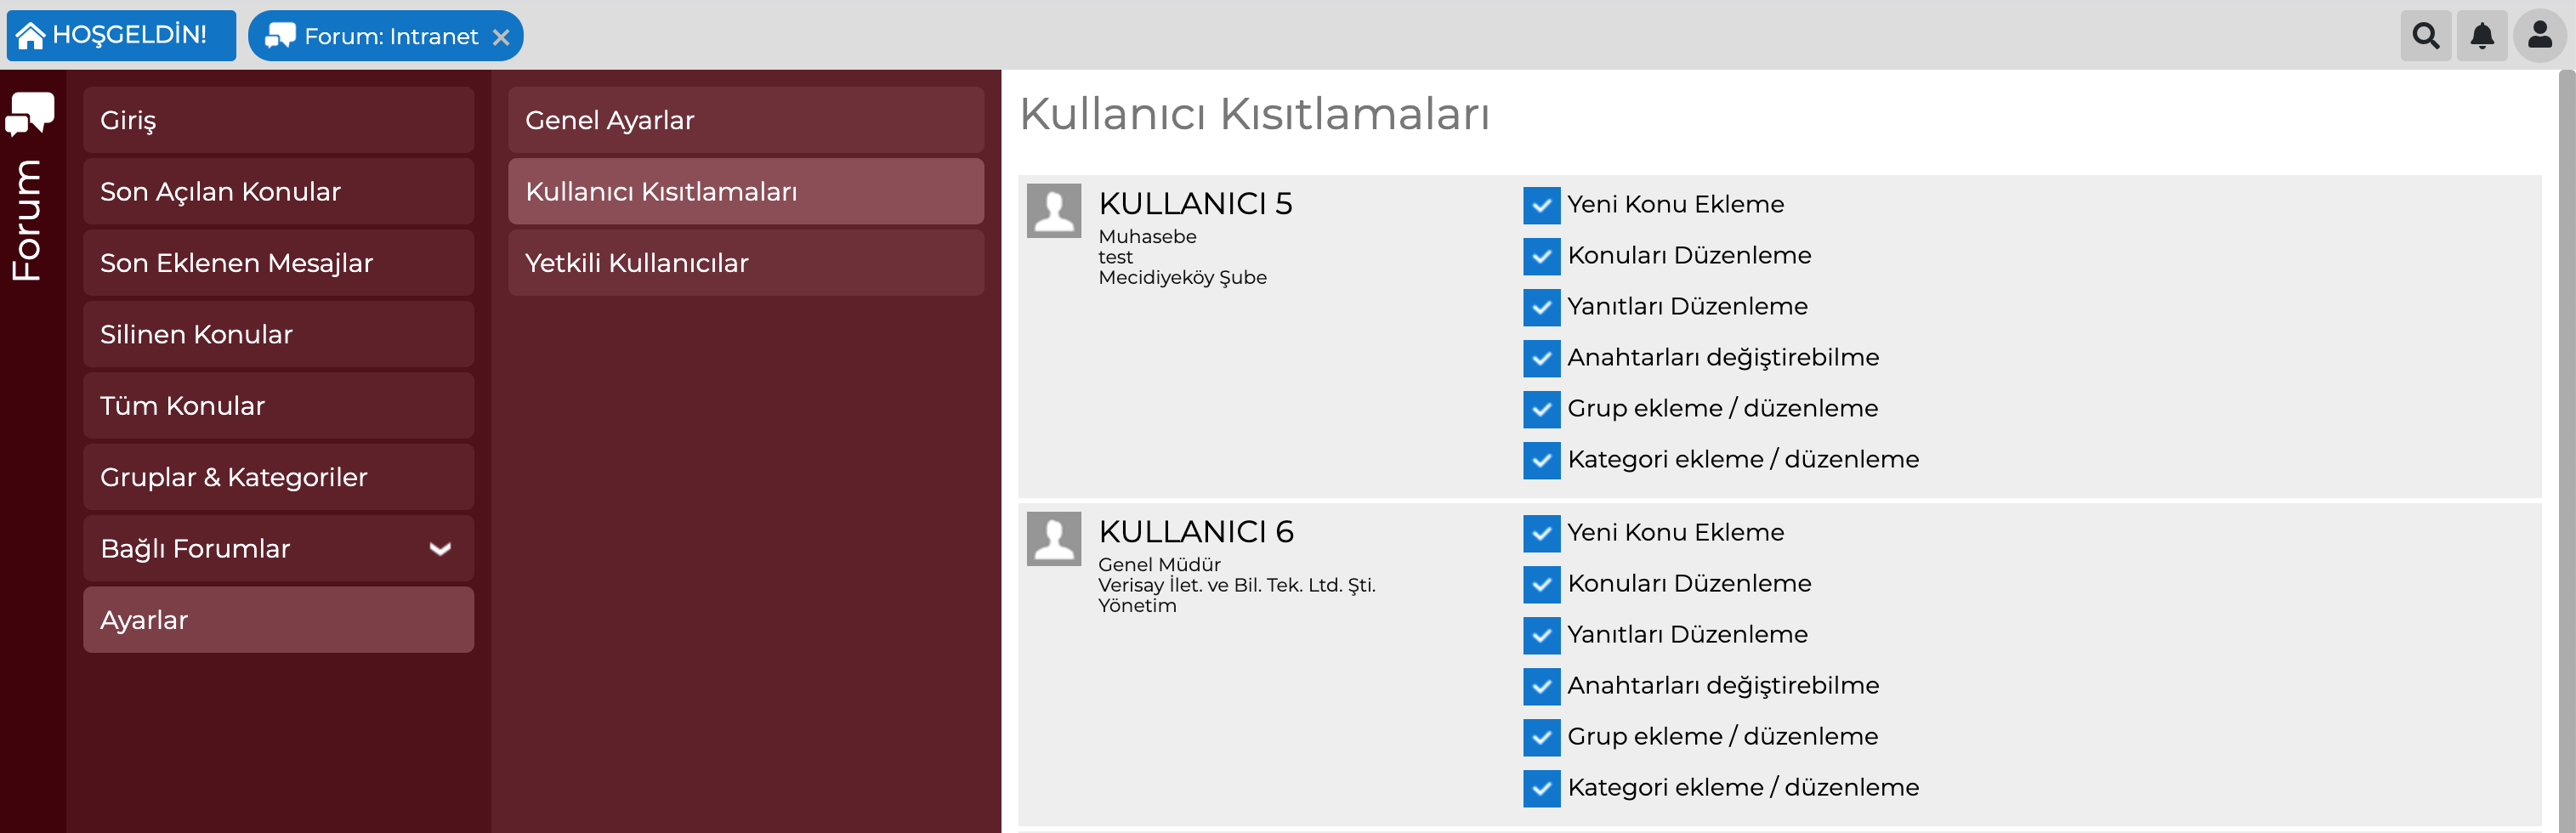Open the user profile icon
Image resolution: width=2576 pixels, height=833 pixels.
pyautogui.click(x=2539, y=36)
